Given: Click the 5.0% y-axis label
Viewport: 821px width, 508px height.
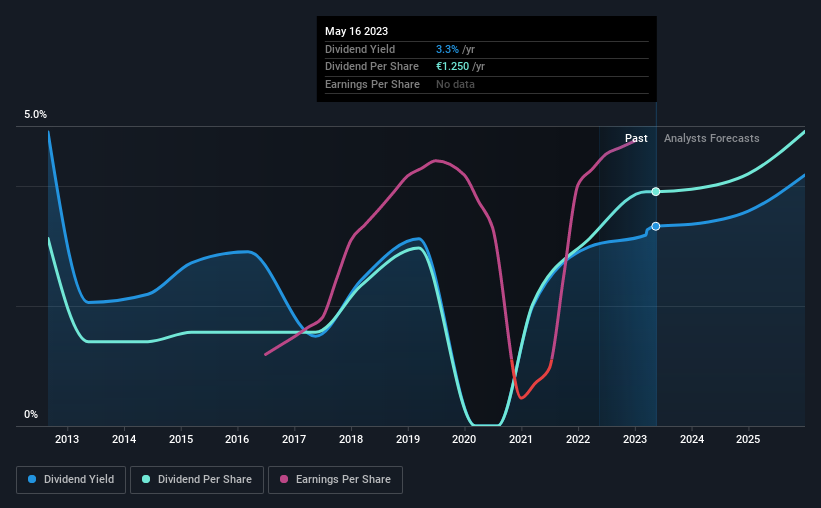Looking at the screenshot, I should [35, 114].
